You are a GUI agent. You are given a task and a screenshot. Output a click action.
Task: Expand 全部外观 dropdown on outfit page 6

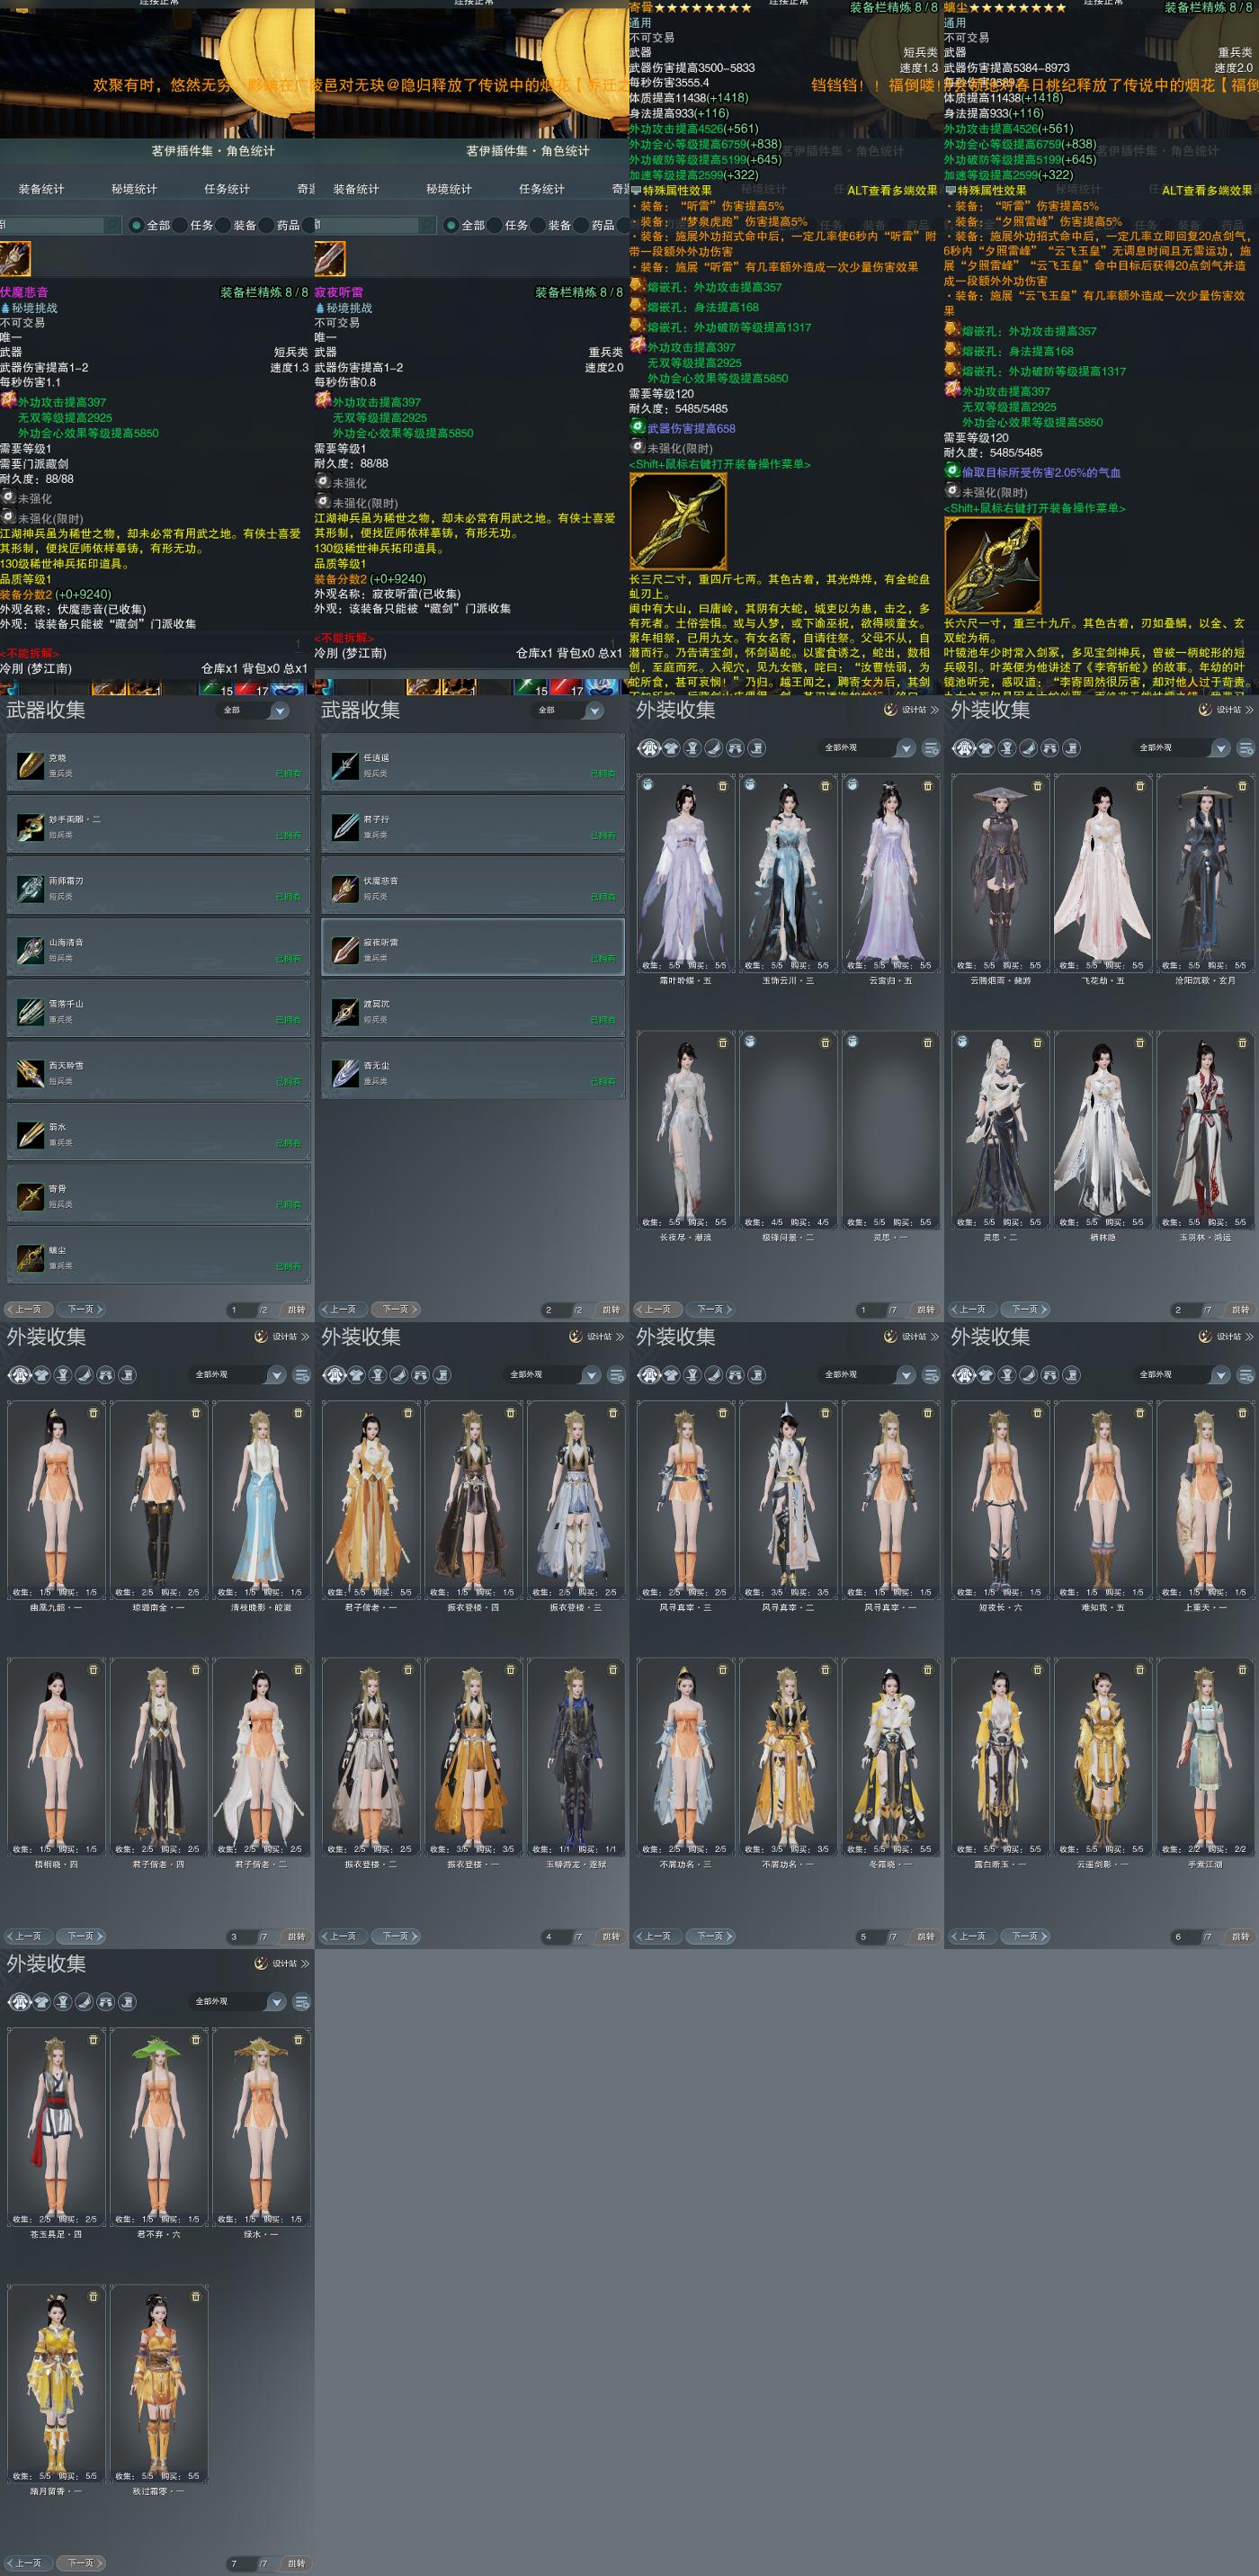1182,1375
